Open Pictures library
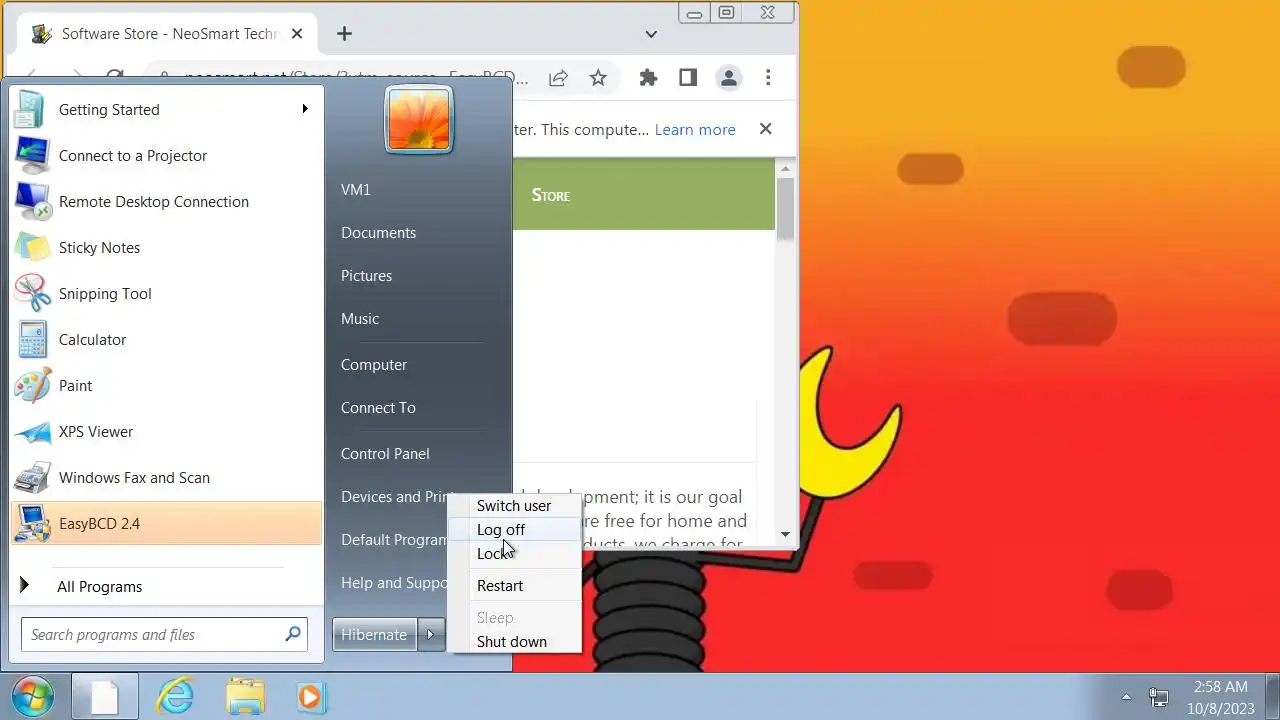The image size is (1280, 720). (366, 275)
